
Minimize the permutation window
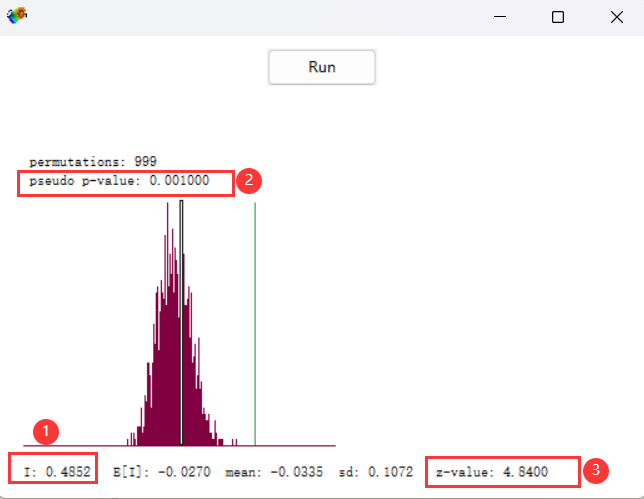pyautogui.click(x=500, y=17)
